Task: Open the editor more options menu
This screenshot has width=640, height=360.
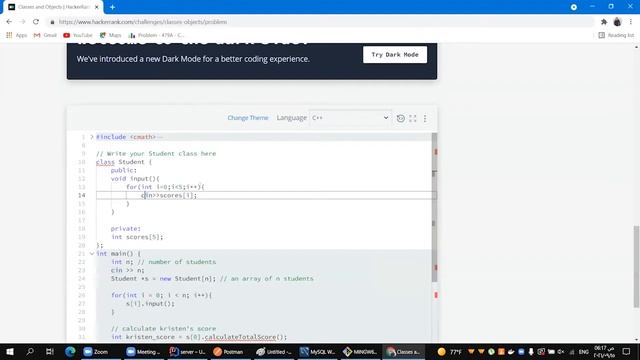Action: 425,118
